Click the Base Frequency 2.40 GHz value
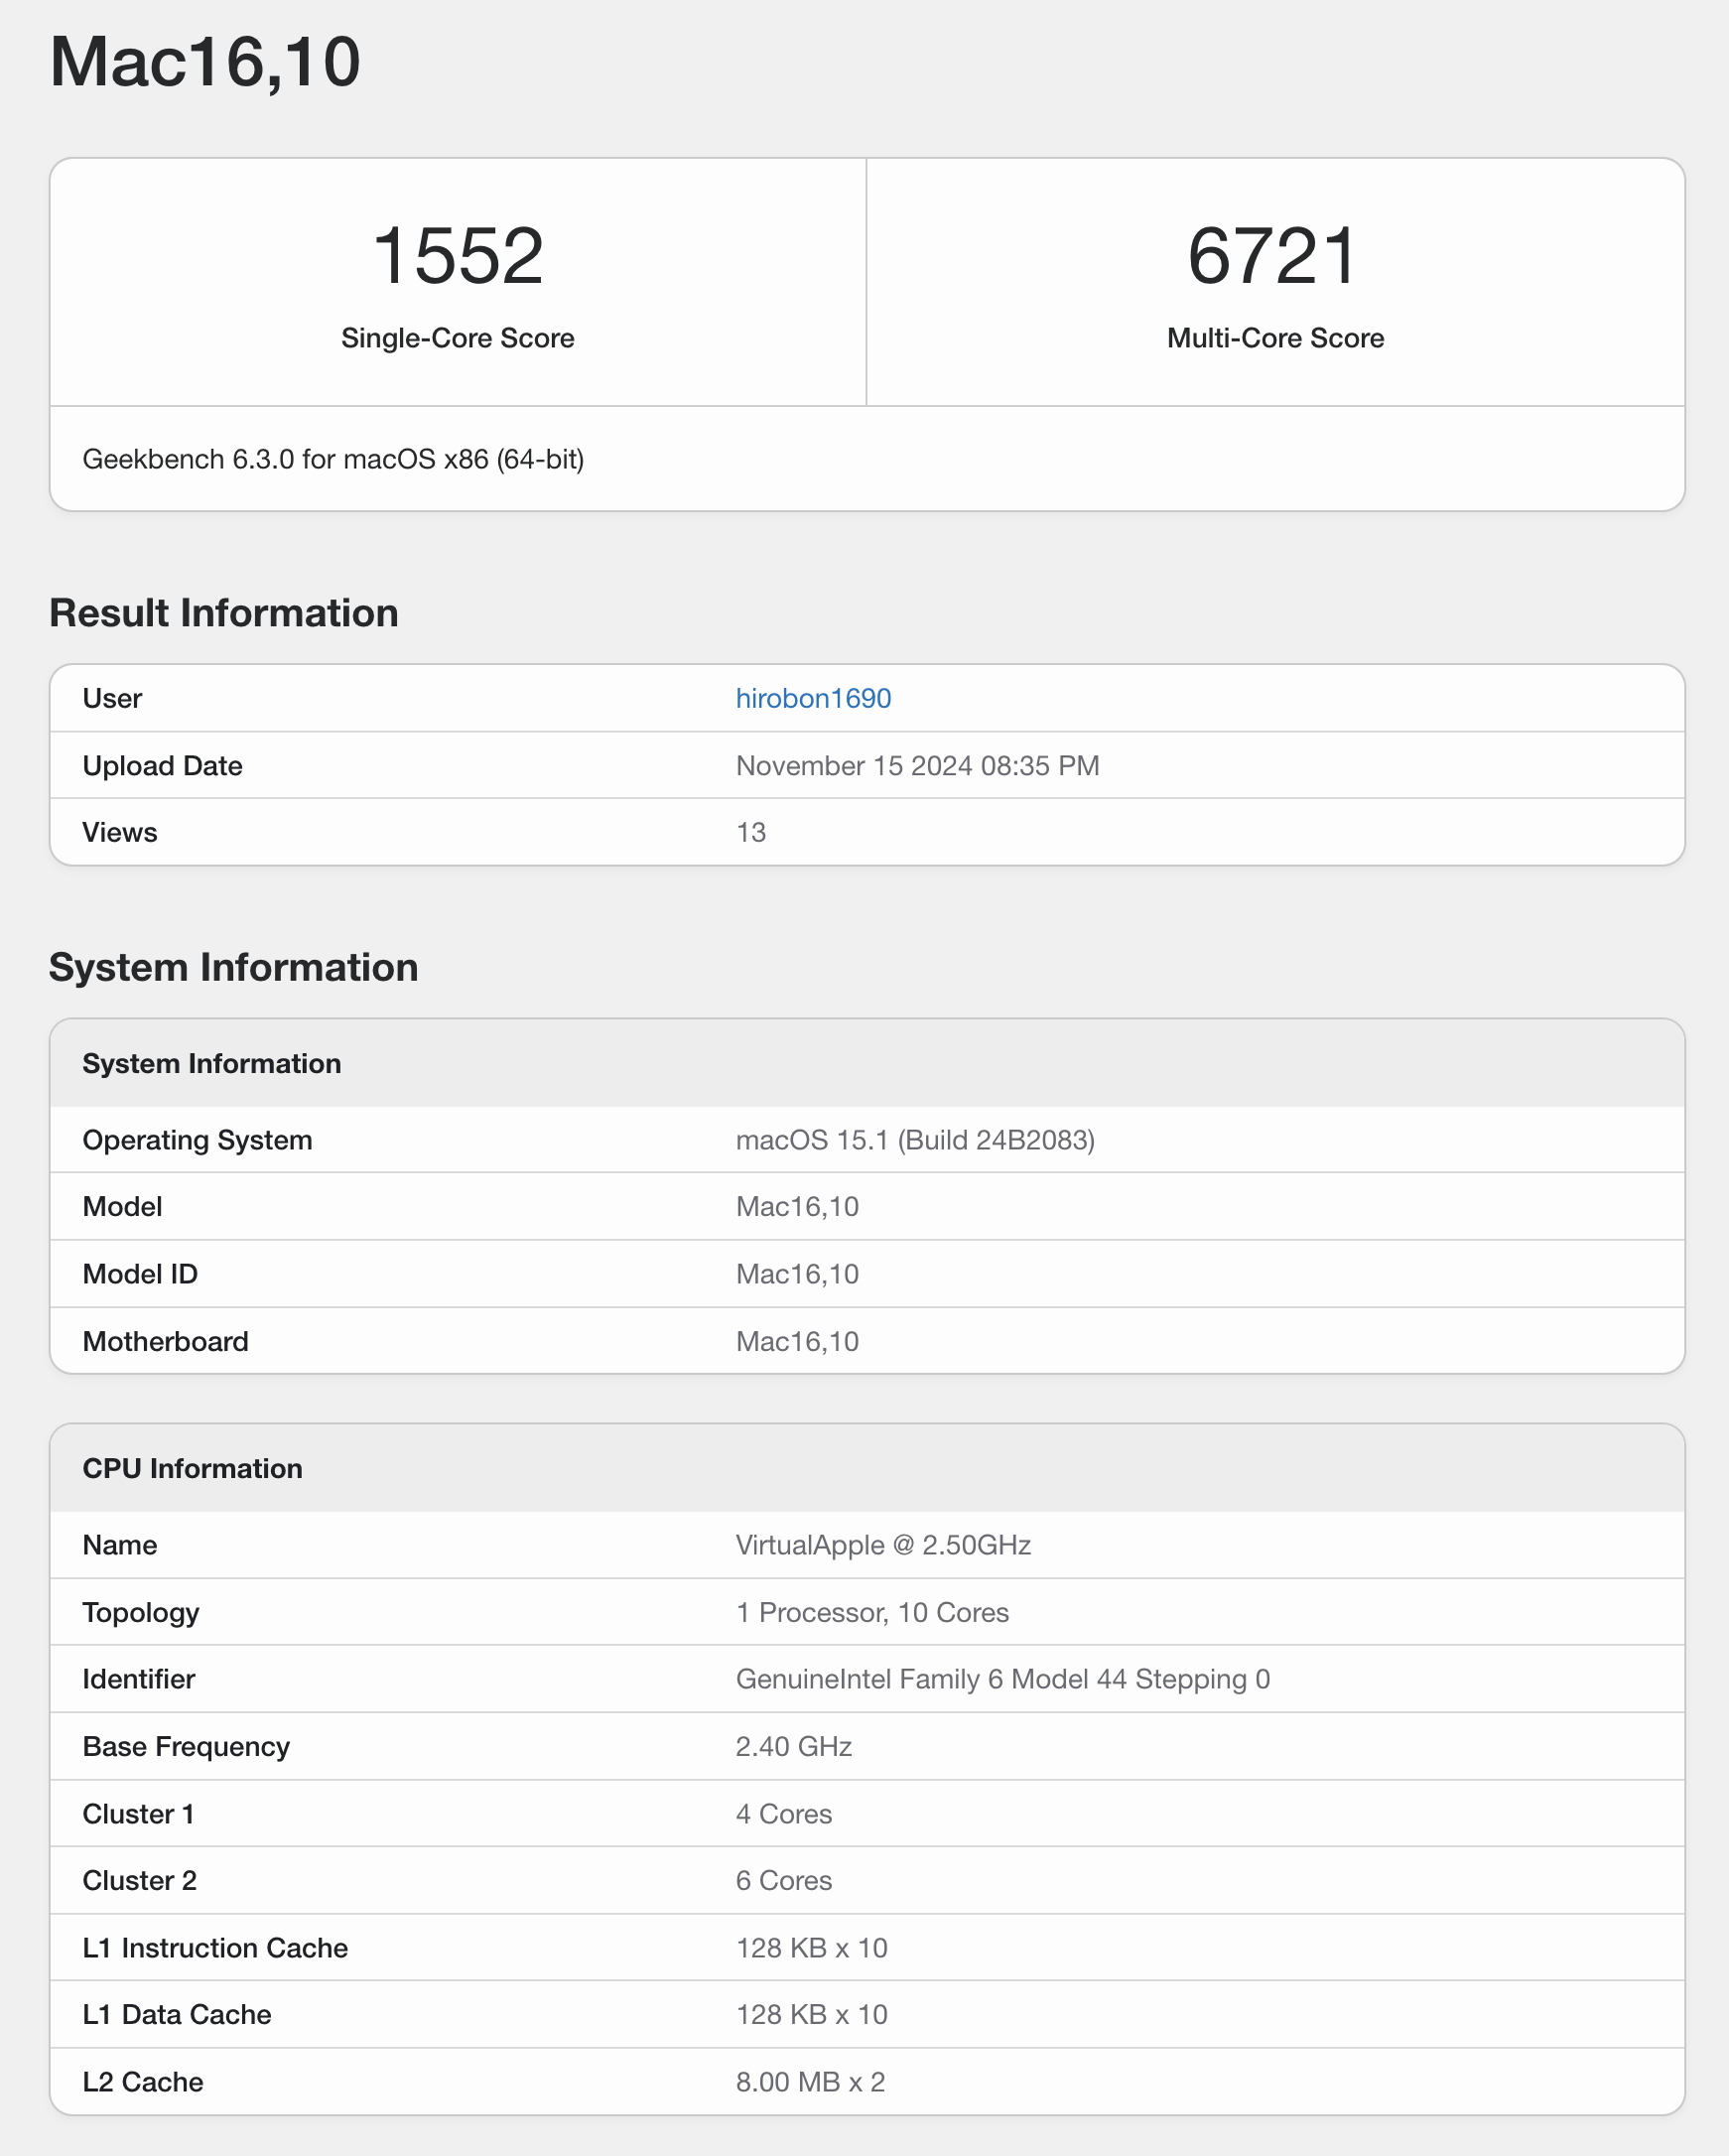1729x2156 pixels. click(794, 1746)
